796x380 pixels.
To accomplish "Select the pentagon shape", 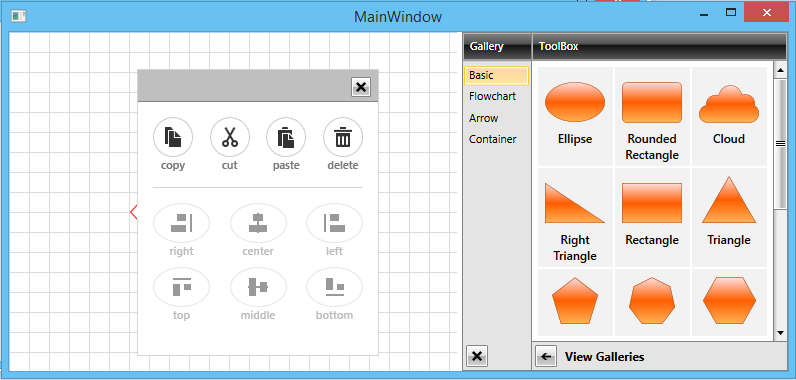I will pyautogui.click(x=575, y=302).
